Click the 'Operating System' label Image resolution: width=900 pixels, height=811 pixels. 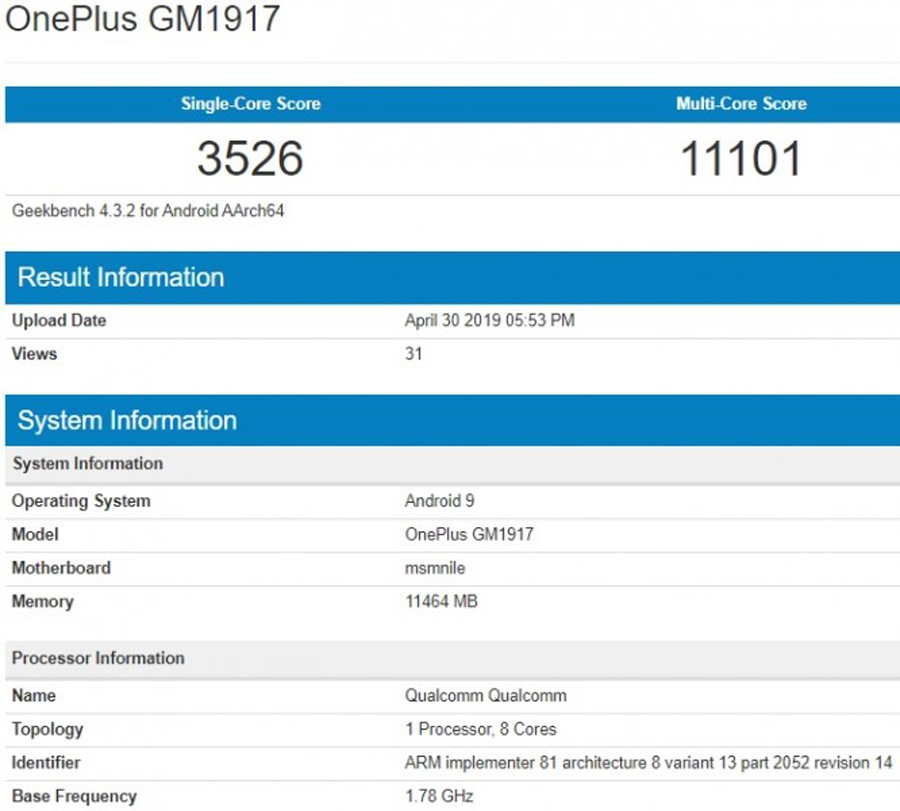[82, 501]
